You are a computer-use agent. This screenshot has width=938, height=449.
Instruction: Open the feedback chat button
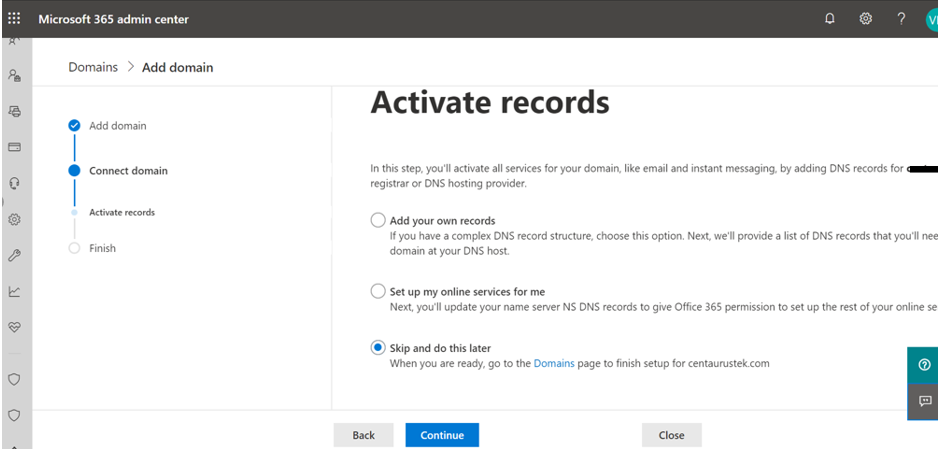(x=923, y=401)
